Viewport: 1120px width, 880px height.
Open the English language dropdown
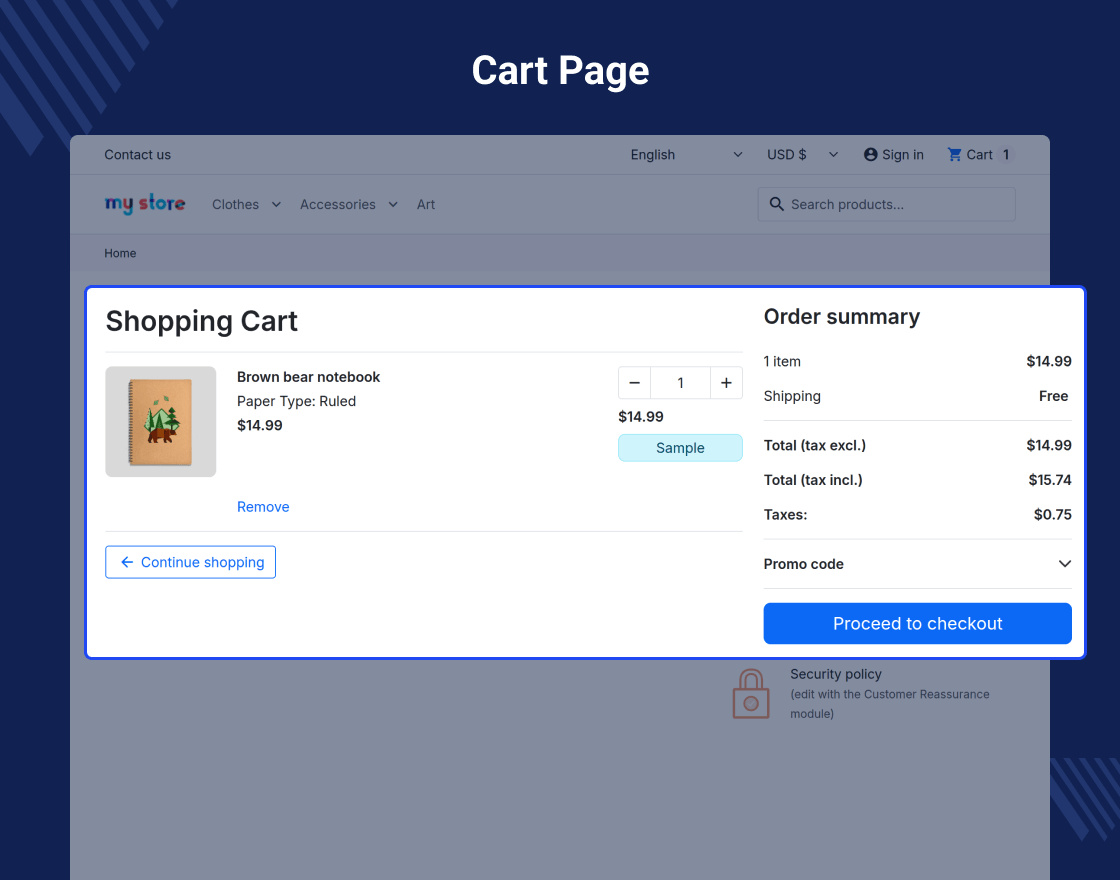point(686,154)
